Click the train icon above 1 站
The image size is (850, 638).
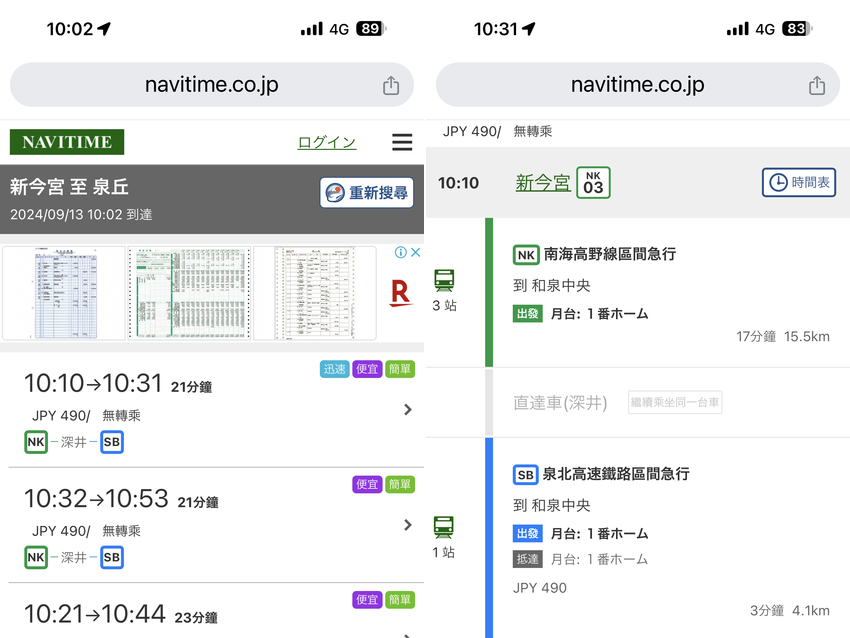pos(444,527)
